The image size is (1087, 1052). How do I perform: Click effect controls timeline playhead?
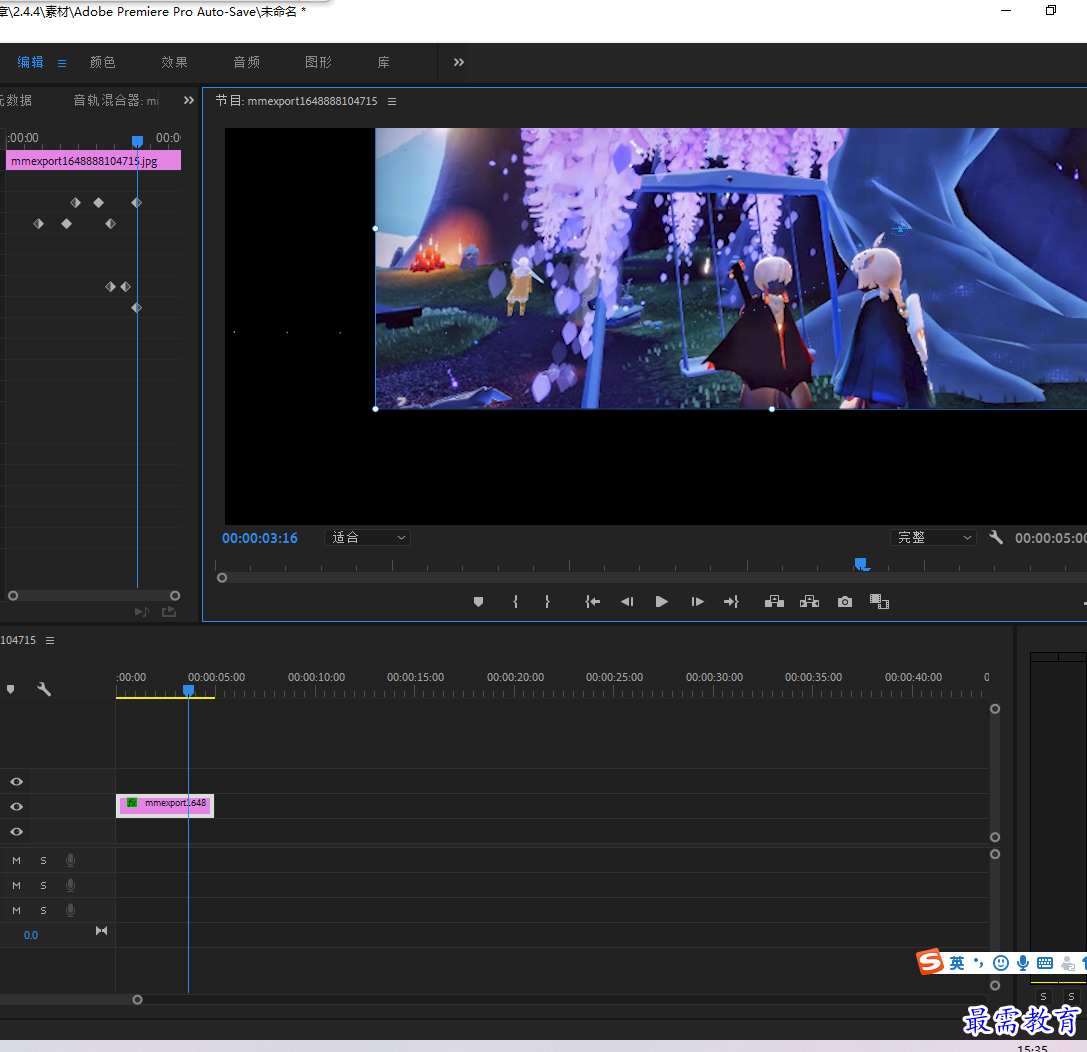137,141
